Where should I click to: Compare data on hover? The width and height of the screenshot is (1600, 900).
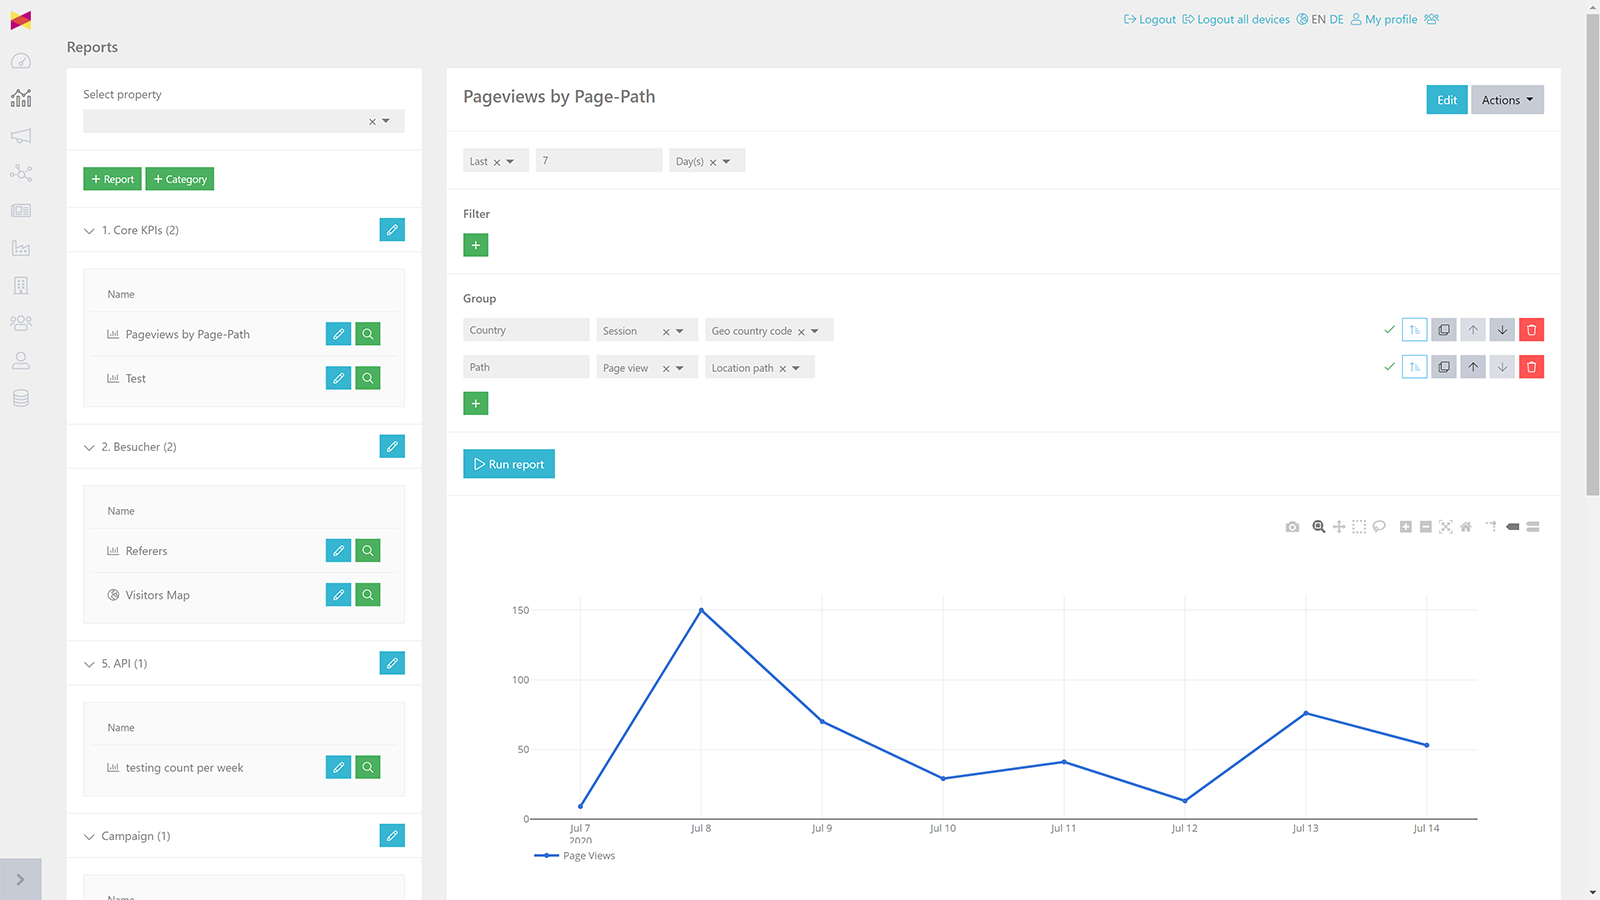1533,527
